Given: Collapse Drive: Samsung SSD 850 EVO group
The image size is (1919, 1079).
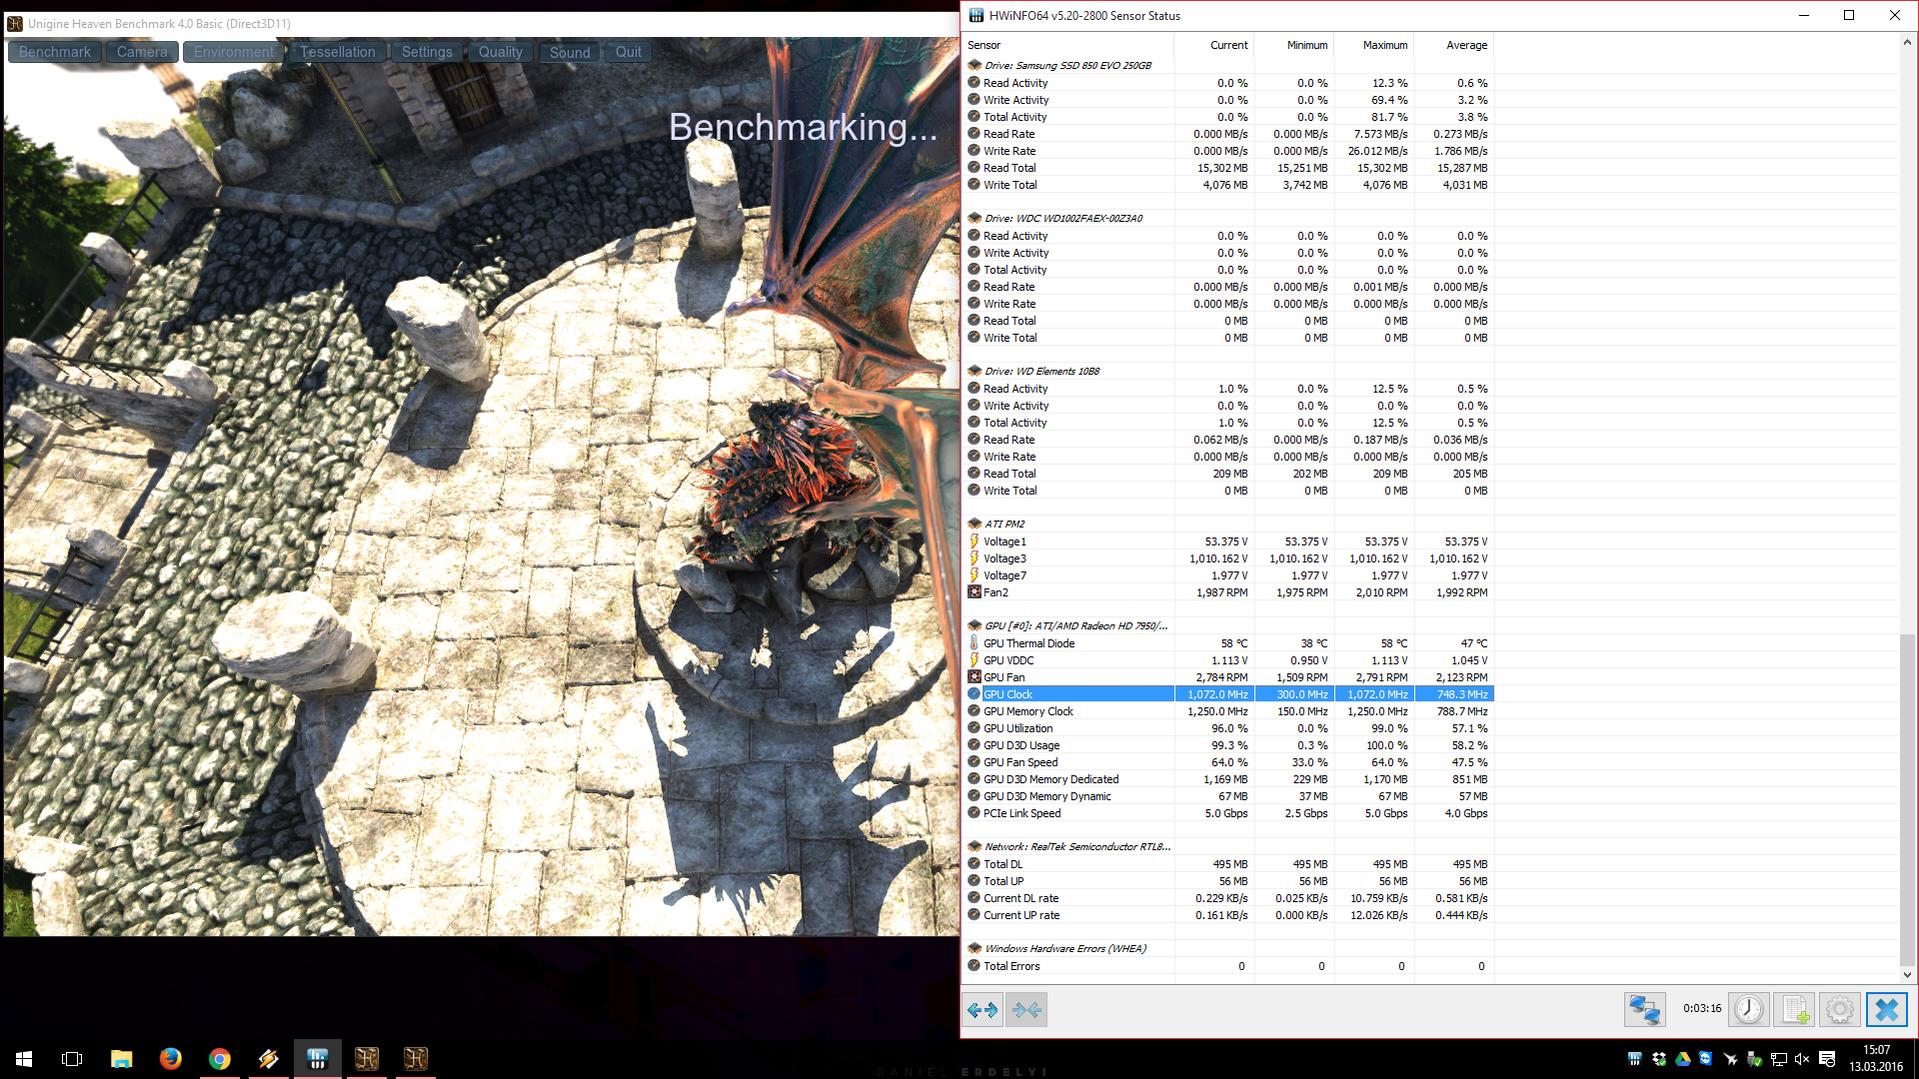Looking at the screenshot, I should point(974,65).
